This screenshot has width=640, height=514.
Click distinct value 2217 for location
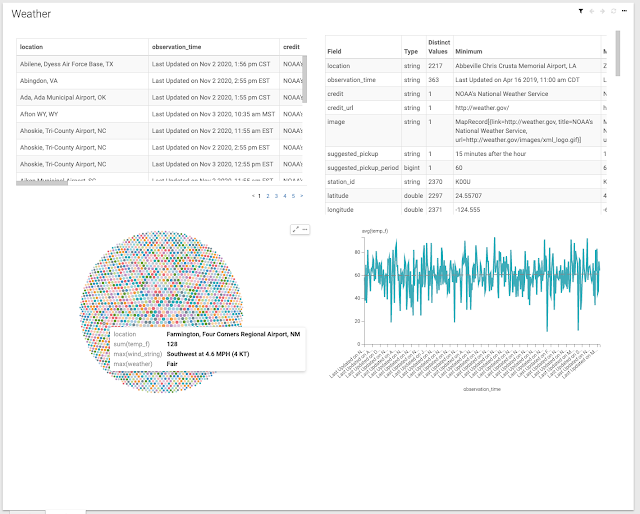point(435,66)
